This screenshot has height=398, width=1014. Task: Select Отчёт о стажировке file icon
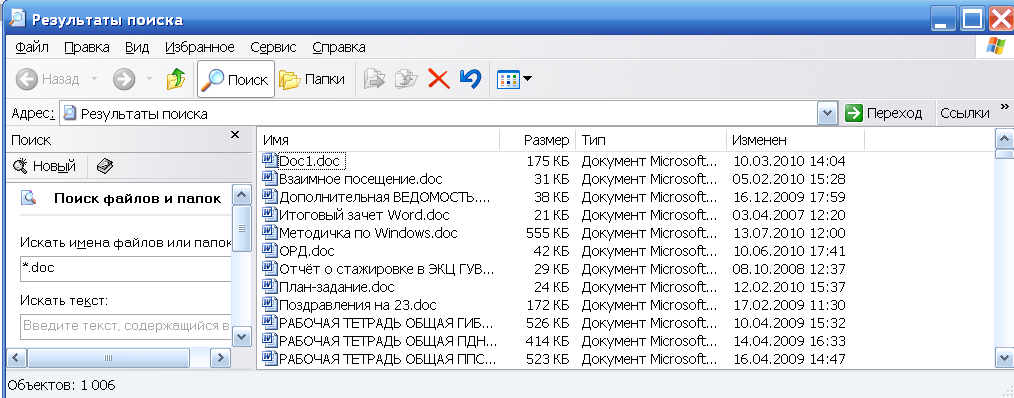pyautogui.click(x=269, y=269)
